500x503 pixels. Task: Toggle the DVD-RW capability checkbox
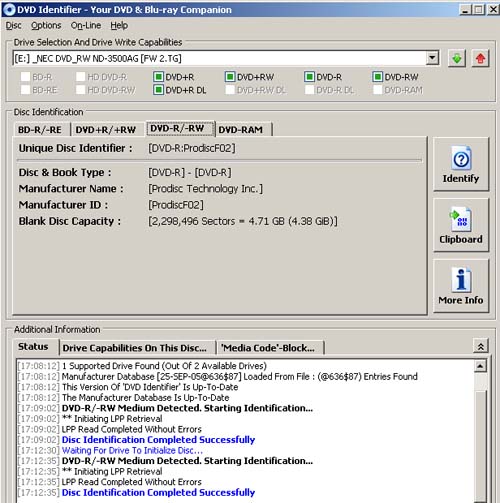[377, 77]
